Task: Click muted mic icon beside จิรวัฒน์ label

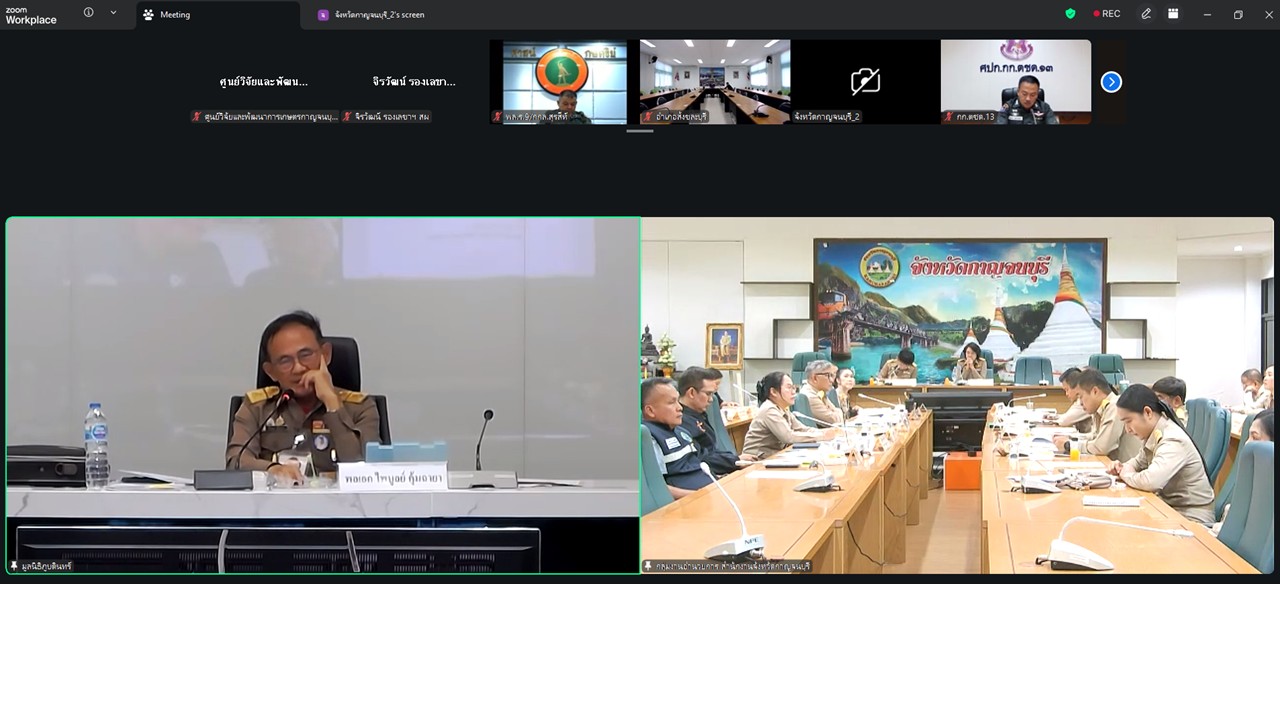Action: (x=347, y=117)
